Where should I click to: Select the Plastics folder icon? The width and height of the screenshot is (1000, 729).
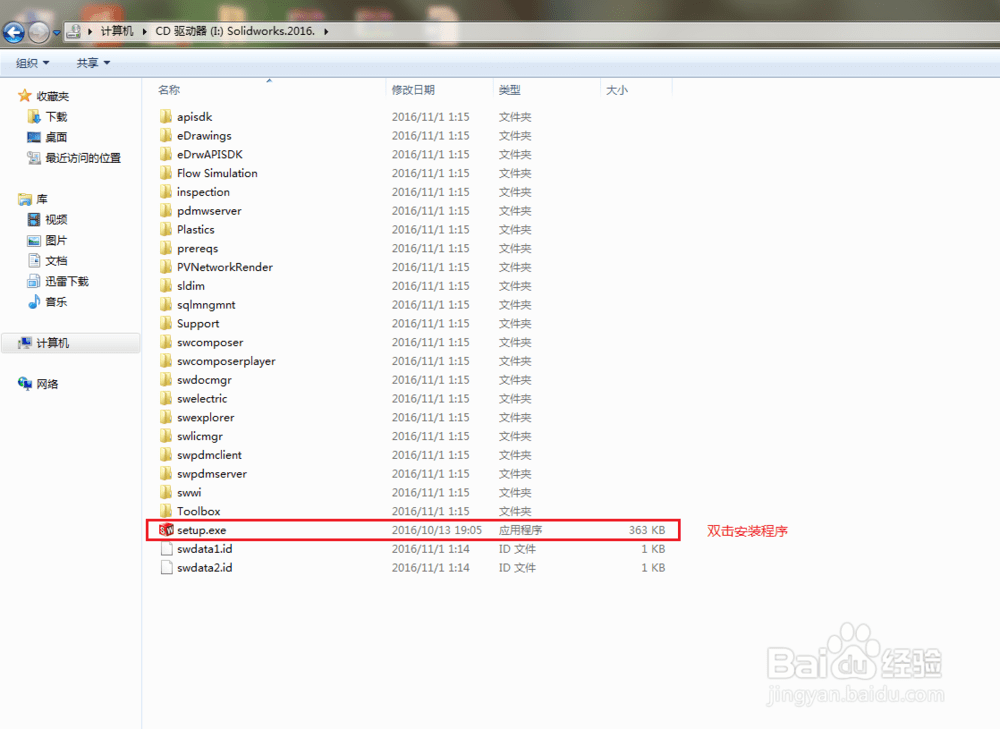tap(166, 229)
